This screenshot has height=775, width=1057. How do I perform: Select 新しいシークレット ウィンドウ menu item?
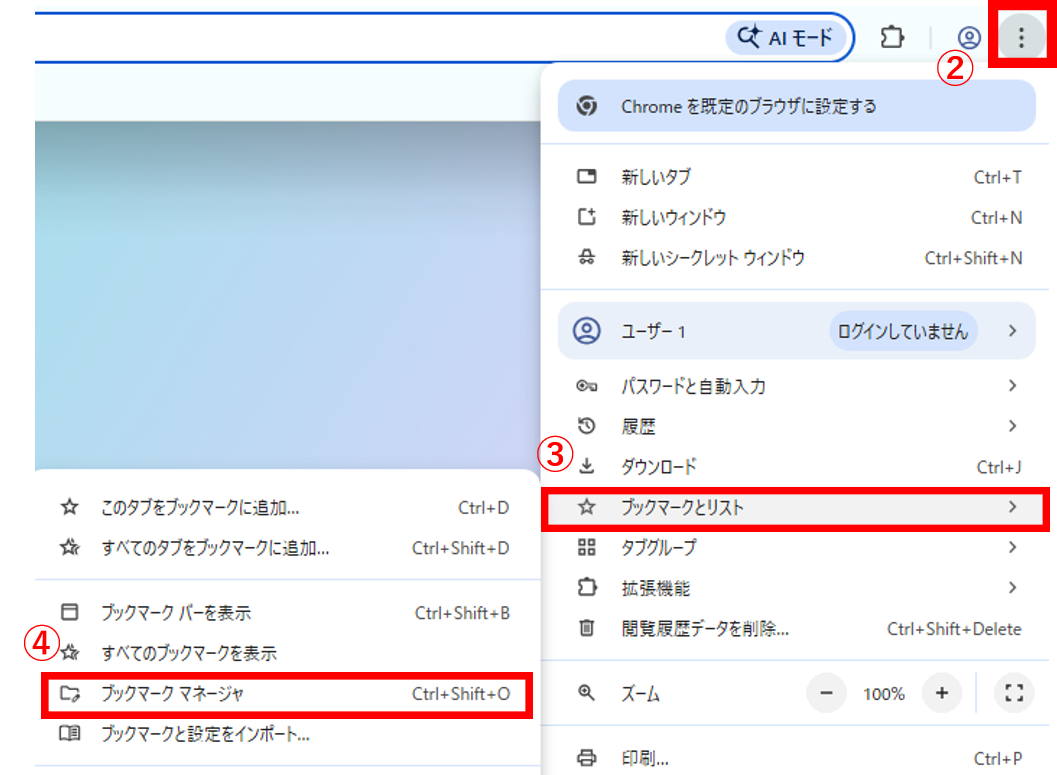coord(712,258)
